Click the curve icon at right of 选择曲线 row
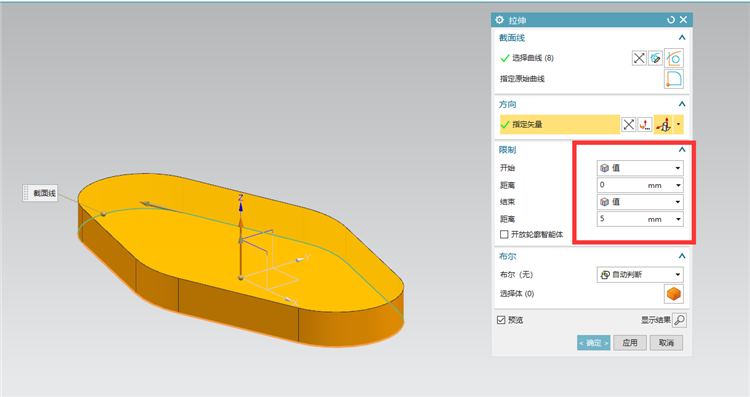The width and height of the screenshot is (750, 397). pyautogui.click(x=674, y=58)
